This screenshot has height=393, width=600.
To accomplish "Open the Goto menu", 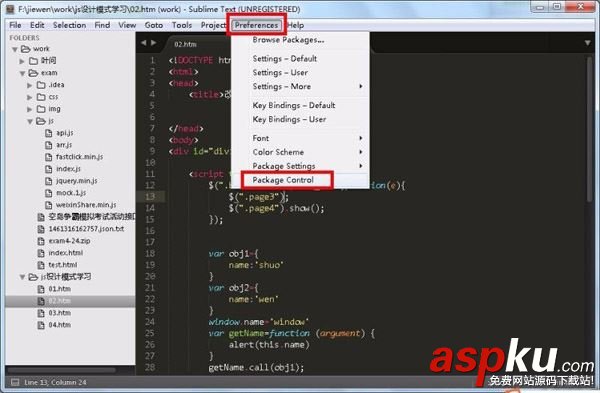I will click(153, 25).
